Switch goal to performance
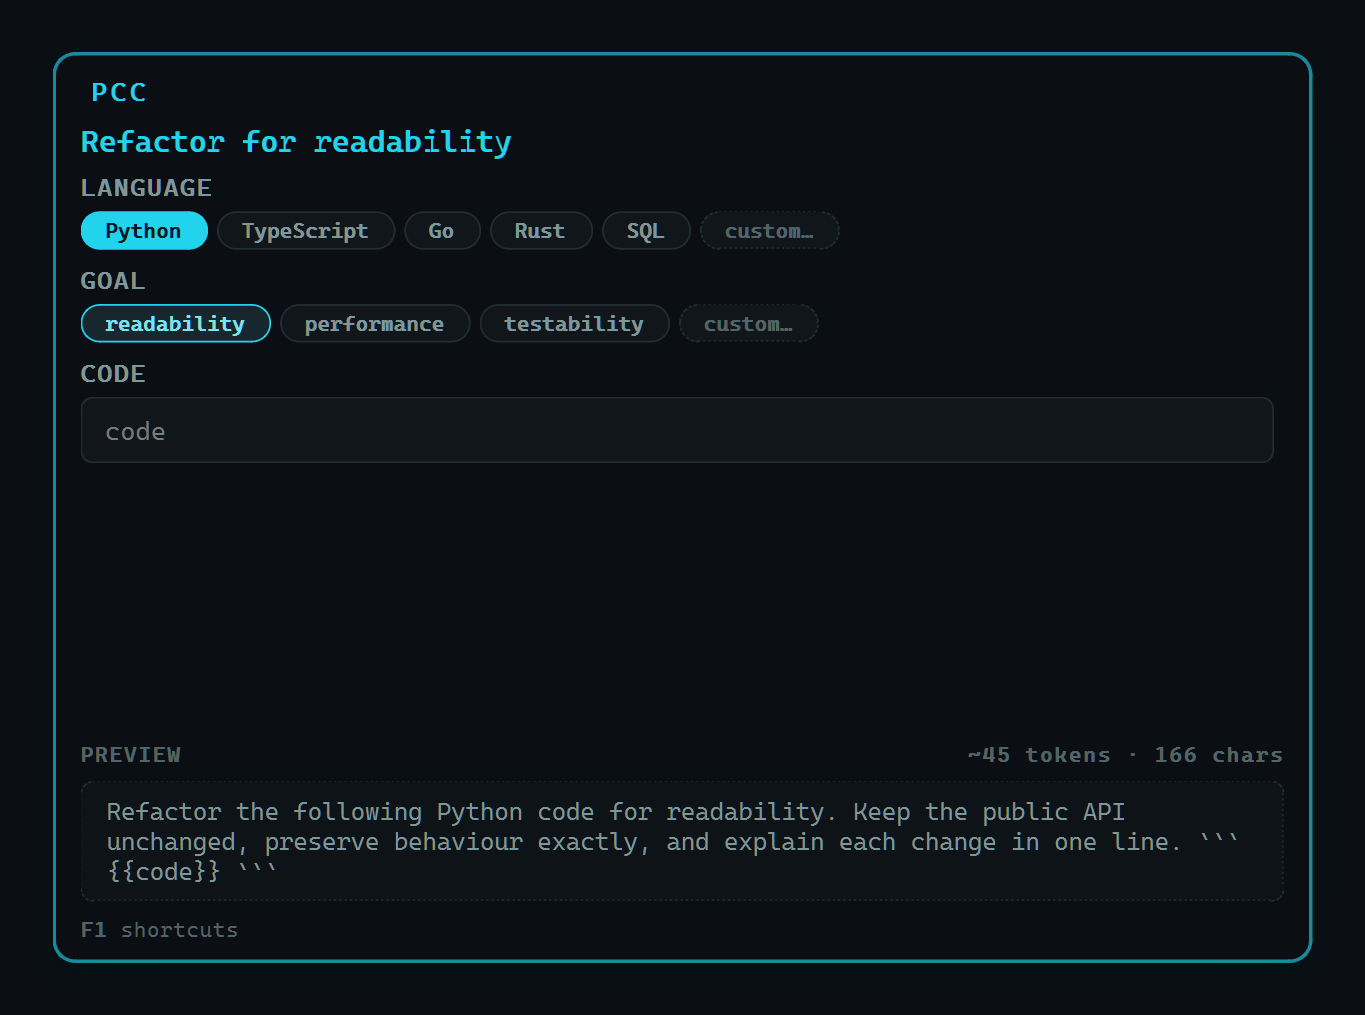Screen dimensions: 1365x1015 375,324
